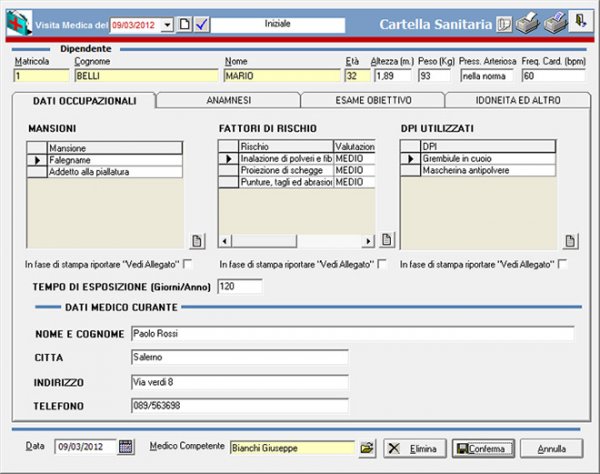Click the second printer icon in header
This screenshot has height=474, width=600.
point(555,23)
